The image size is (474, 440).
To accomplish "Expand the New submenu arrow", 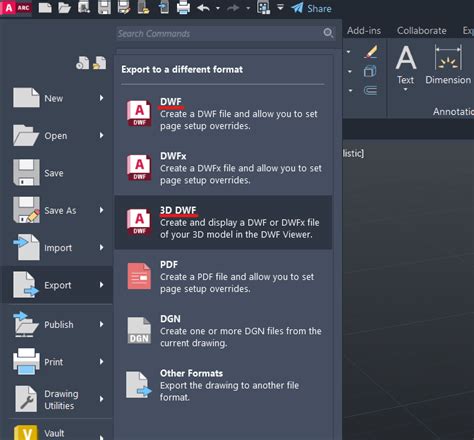I will [x=101, y=98].
